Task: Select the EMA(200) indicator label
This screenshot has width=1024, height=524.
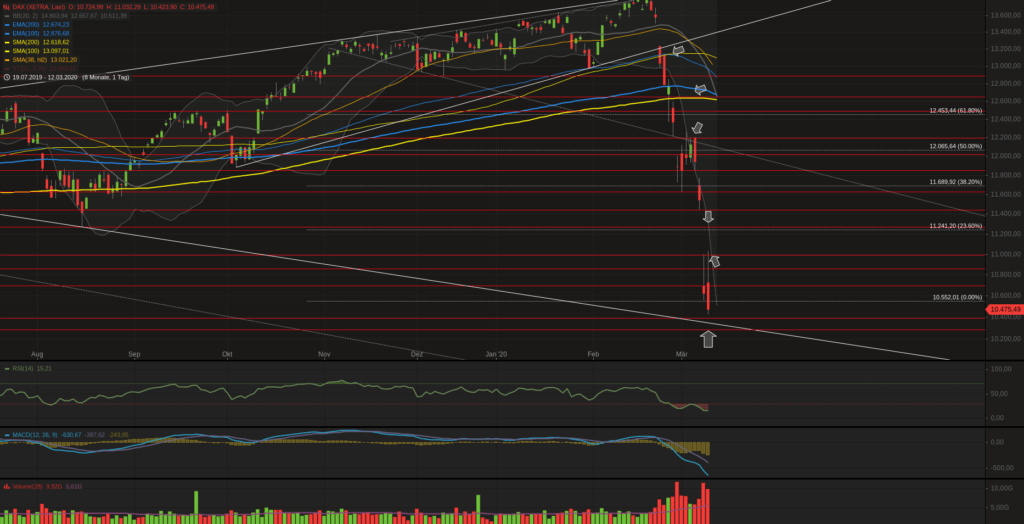Action: click(x=26, y=24)
